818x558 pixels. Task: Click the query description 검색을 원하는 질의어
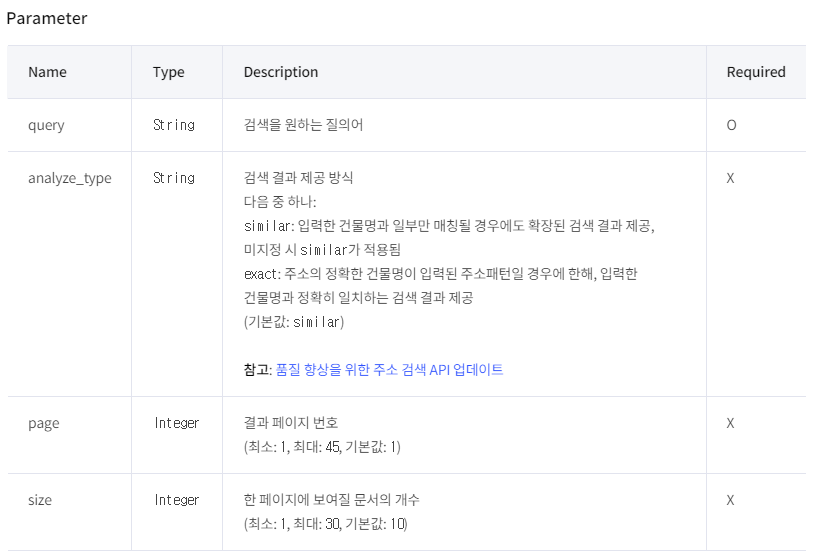point(303,125)
